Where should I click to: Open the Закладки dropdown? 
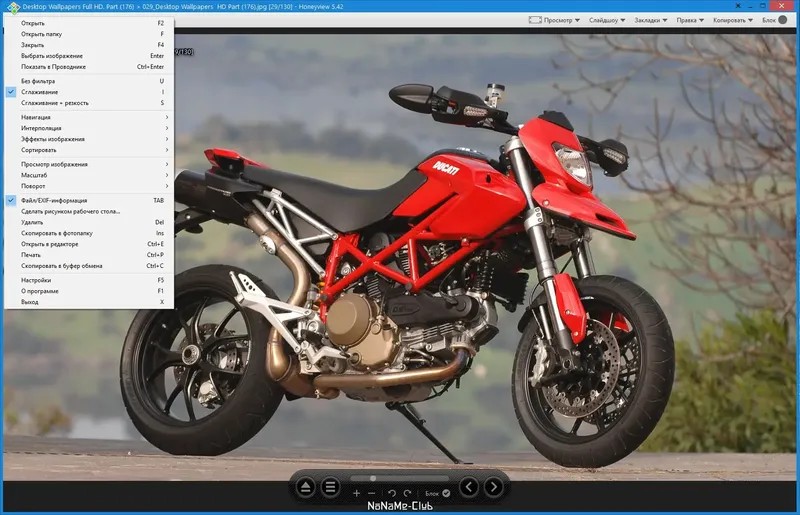tap(651, 20)
